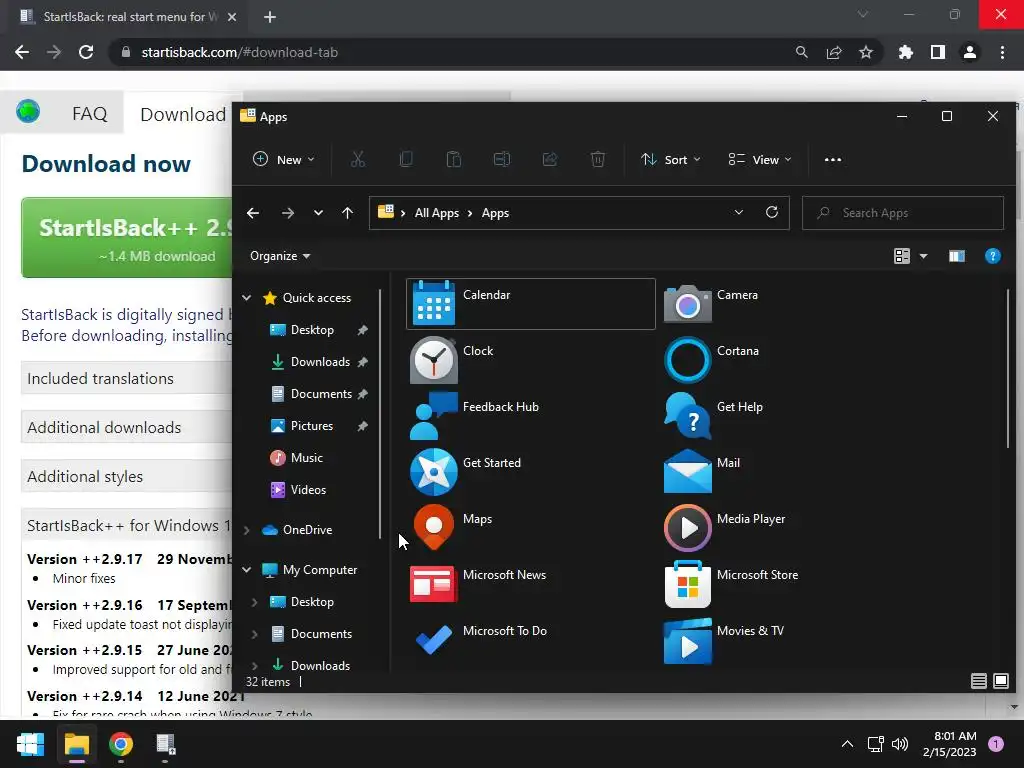
Task: Open the Sort dropdown
Action: pos(671,159)
